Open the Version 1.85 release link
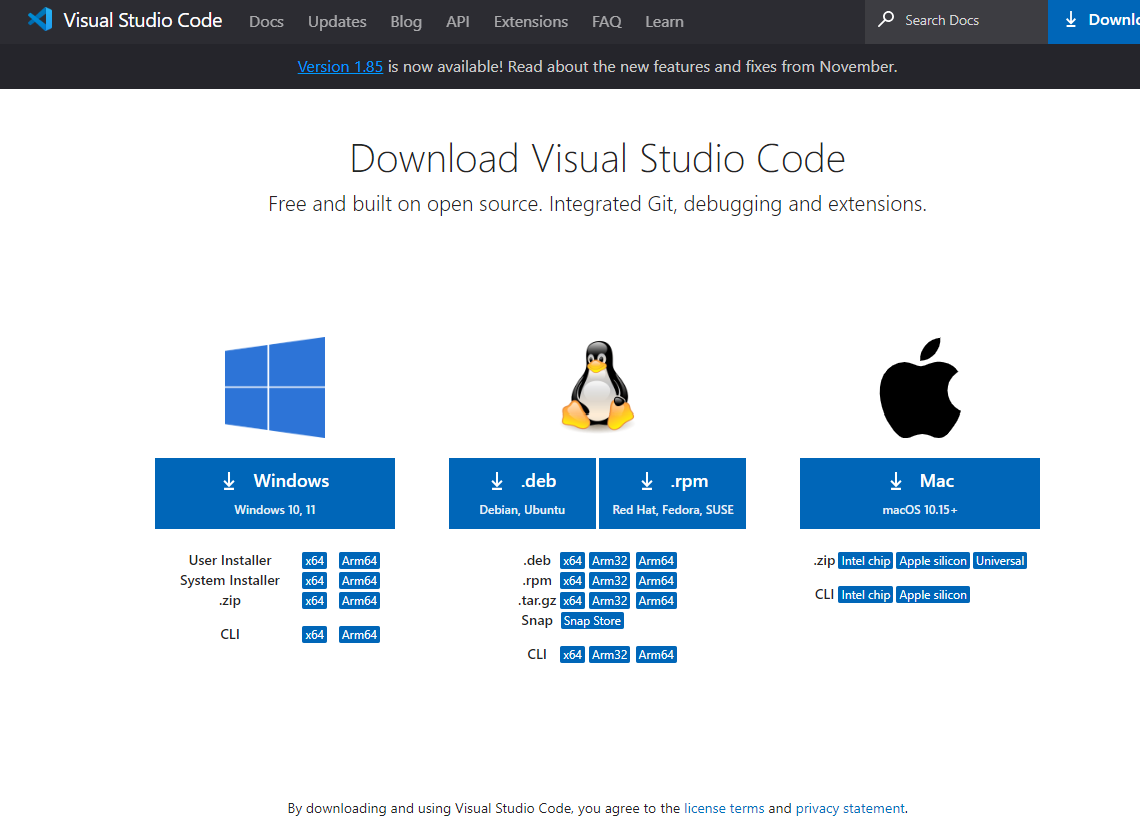 (x=340, y=67)
